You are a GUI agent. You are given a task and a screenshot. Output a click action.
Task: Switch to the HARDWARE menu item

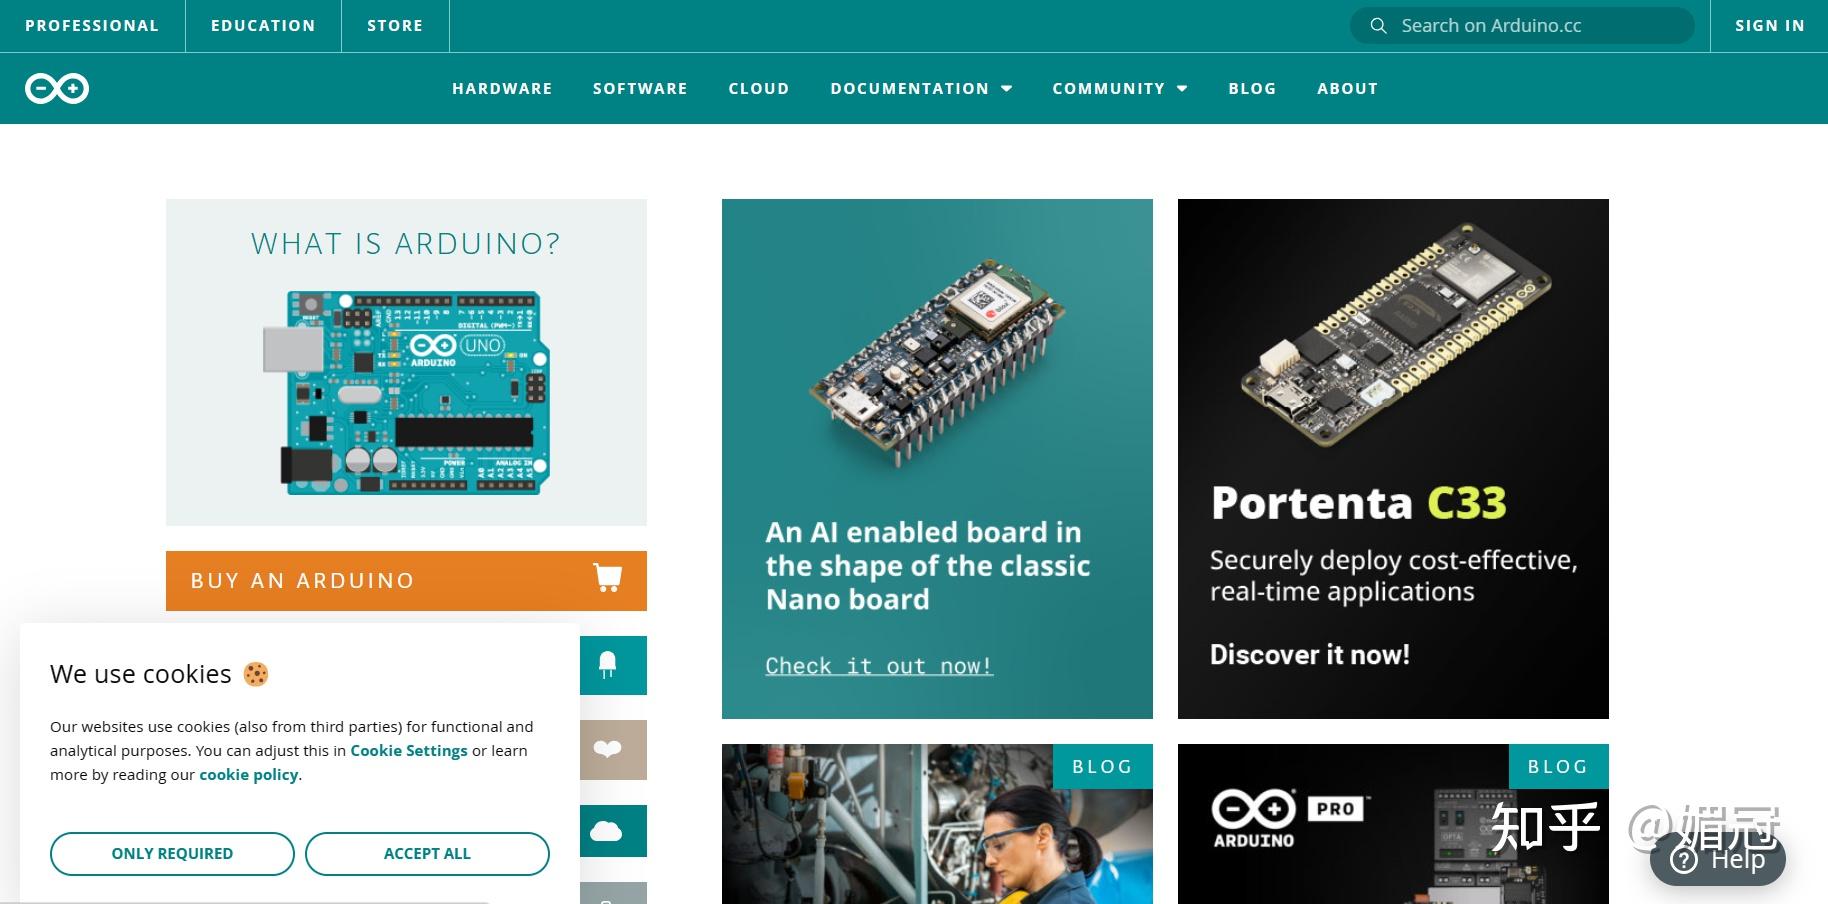point(503,88)
